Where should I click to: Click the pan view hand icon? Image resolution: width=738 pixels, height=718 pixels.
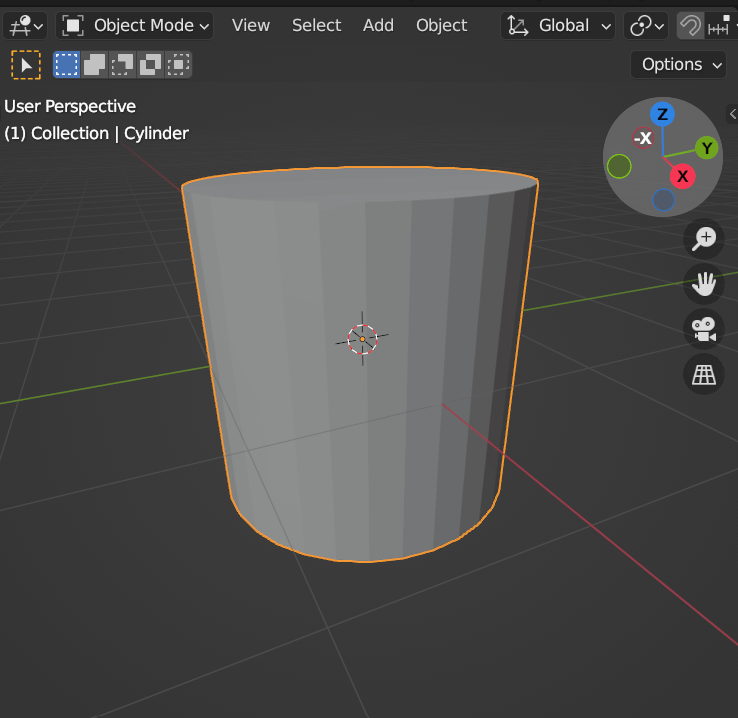point(704,284)
